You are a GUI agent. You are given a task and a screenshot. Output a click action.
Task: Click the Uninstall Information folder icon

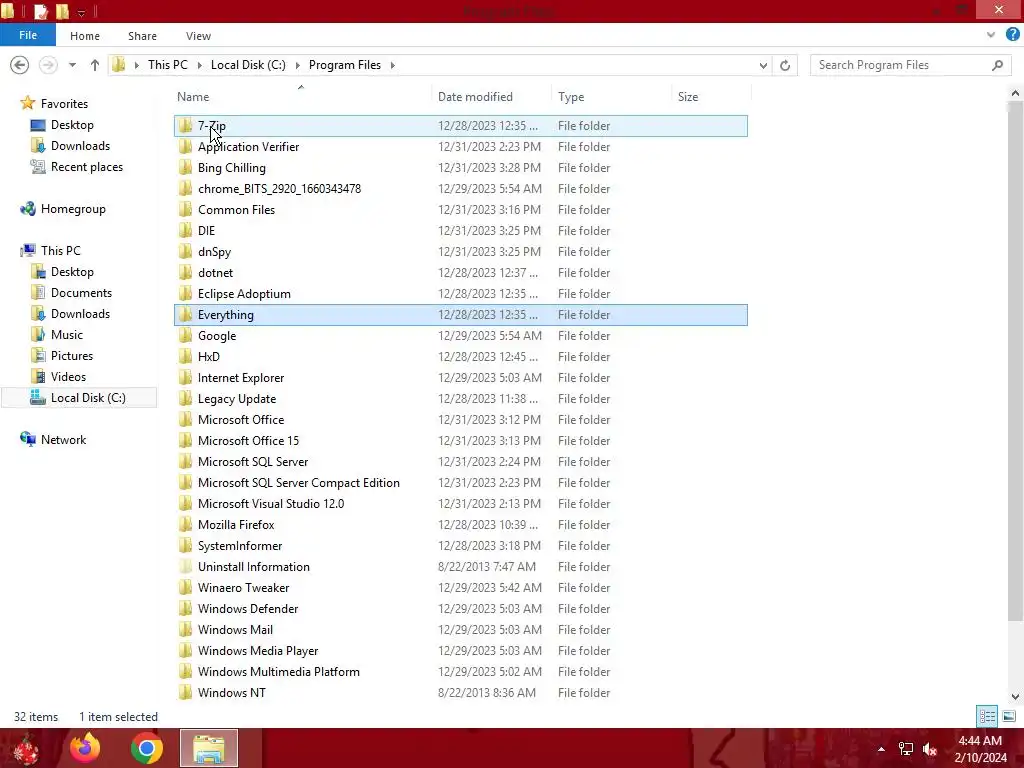[x=185, y=567]
